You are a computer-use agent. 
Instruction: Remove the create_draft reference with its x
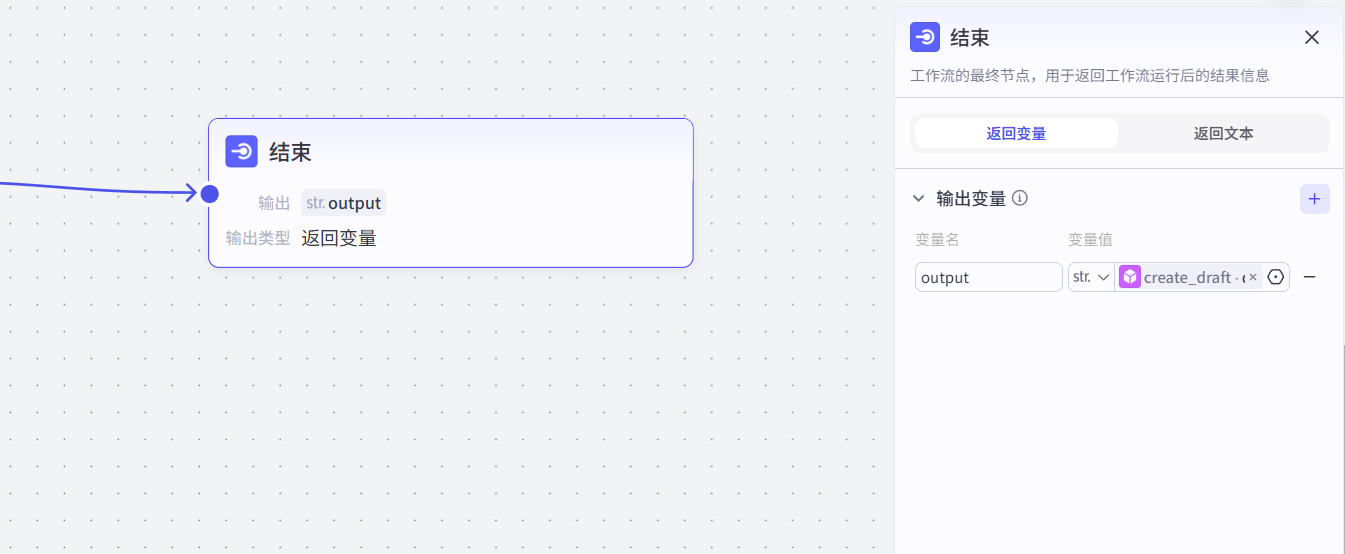pos(1253,277)
